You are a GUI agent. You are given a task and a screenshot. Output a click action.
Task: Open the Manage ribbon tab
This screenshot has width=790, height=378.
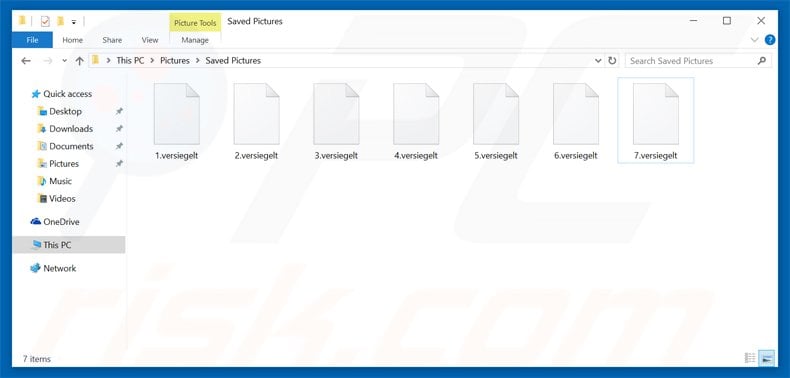pyautogui.click(x=195, y=40)
